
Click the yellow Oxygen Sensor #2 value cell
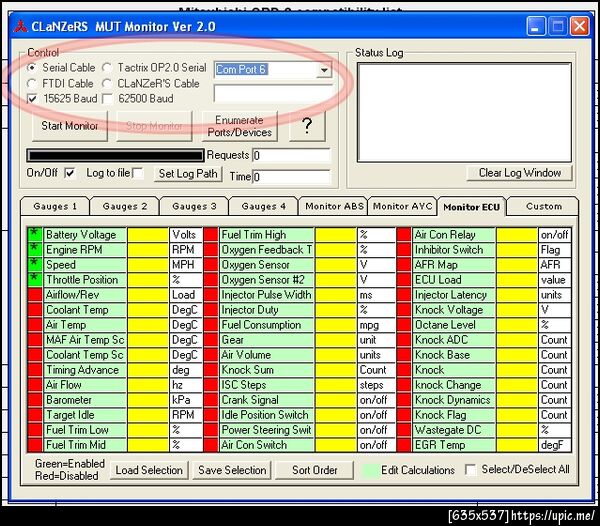(x=336, y=280)
